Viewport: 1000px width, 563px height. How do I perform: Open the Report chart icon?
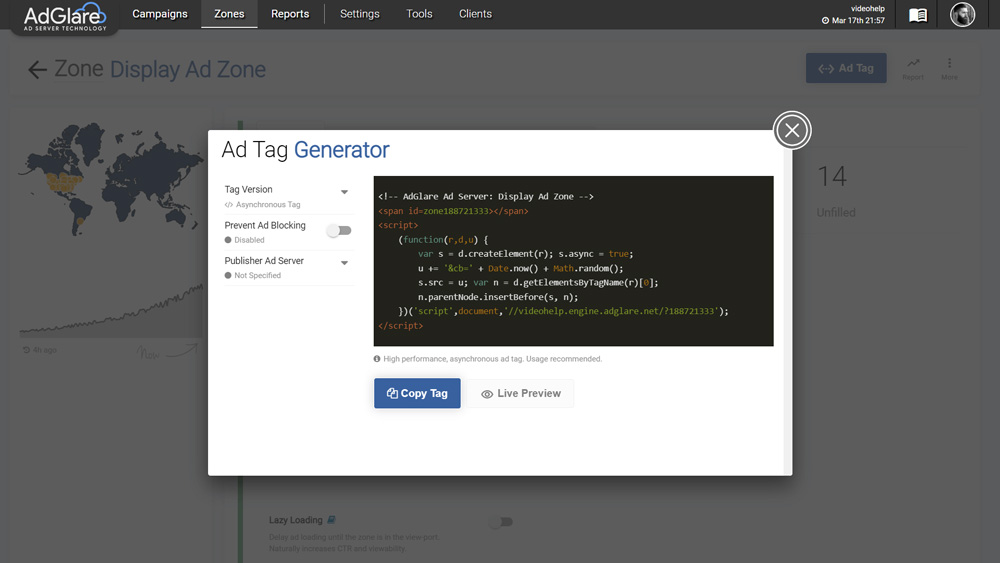(913, 68)
